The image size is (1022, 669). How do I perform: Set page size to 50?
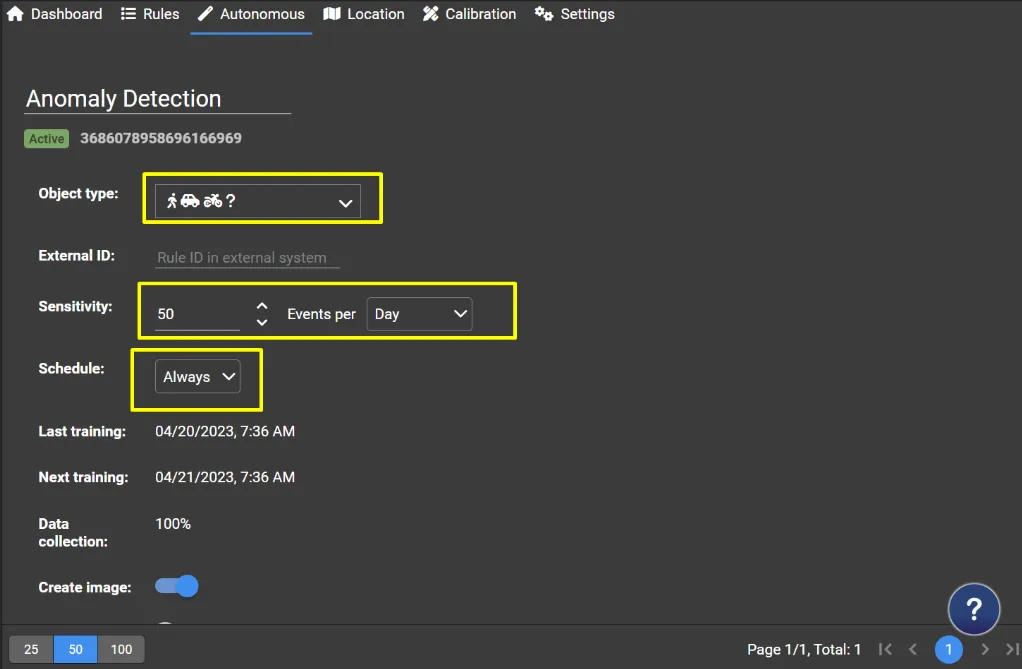76,649
